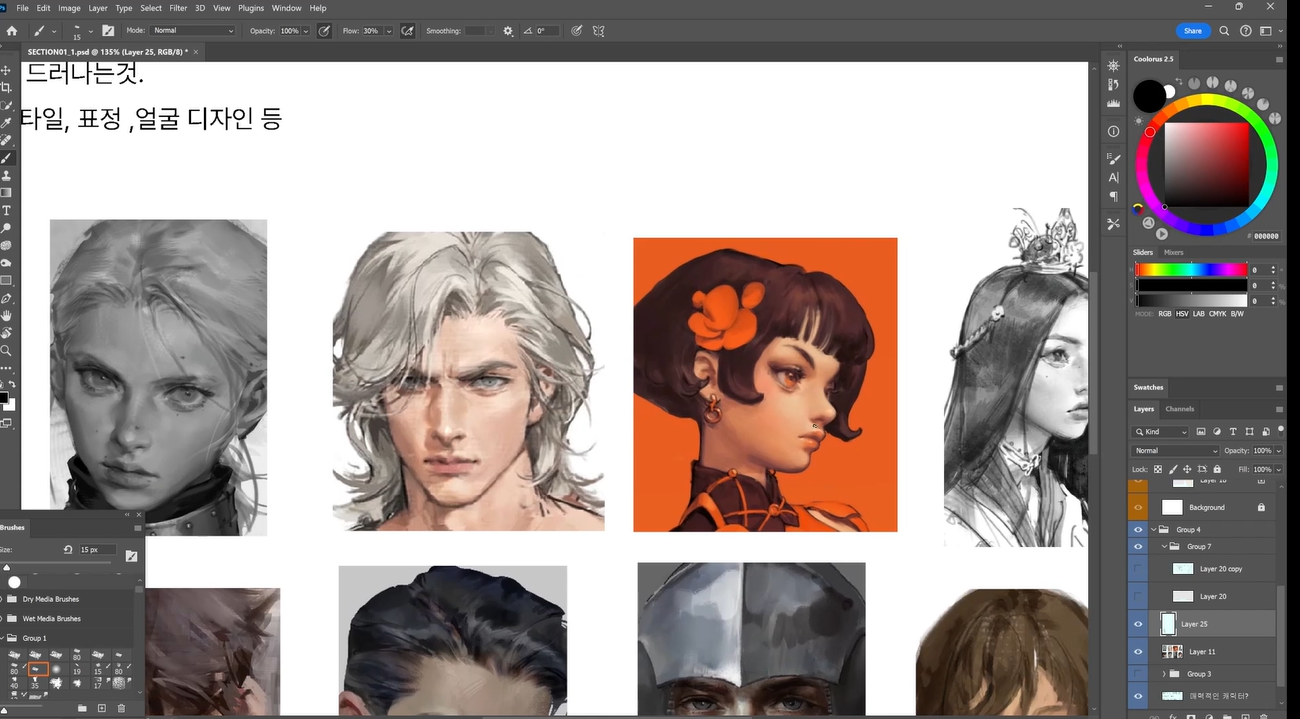This screenshot has width=1300, height=719.
Task: Click the Share button
Action: pyautogui.click(x=1193, y=31)
